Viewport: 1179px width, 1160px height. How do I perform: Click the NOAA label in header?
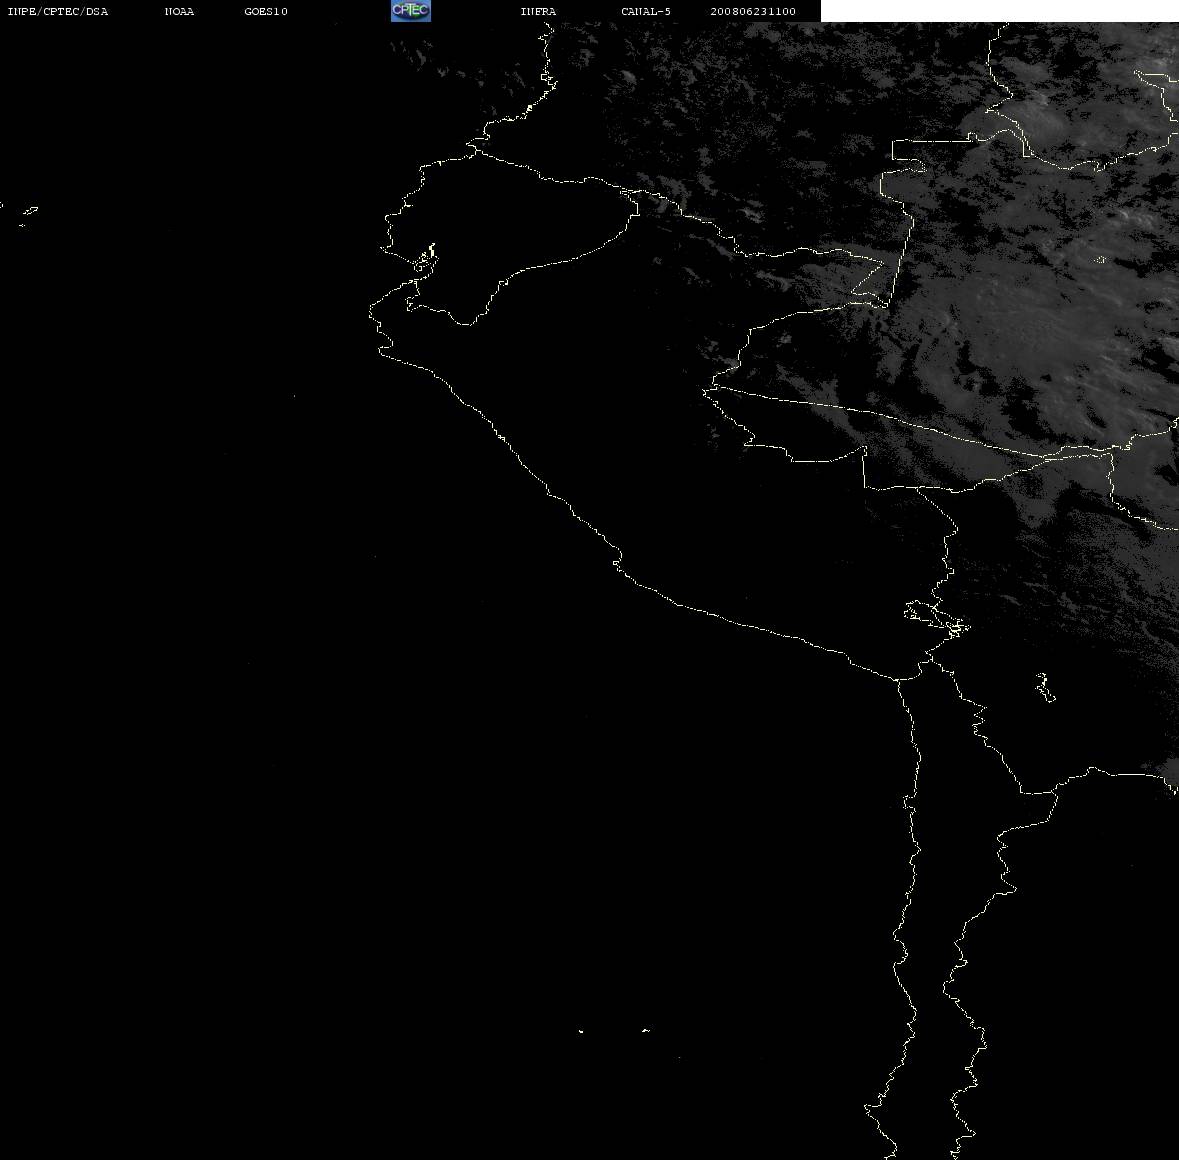pos(179,11)
